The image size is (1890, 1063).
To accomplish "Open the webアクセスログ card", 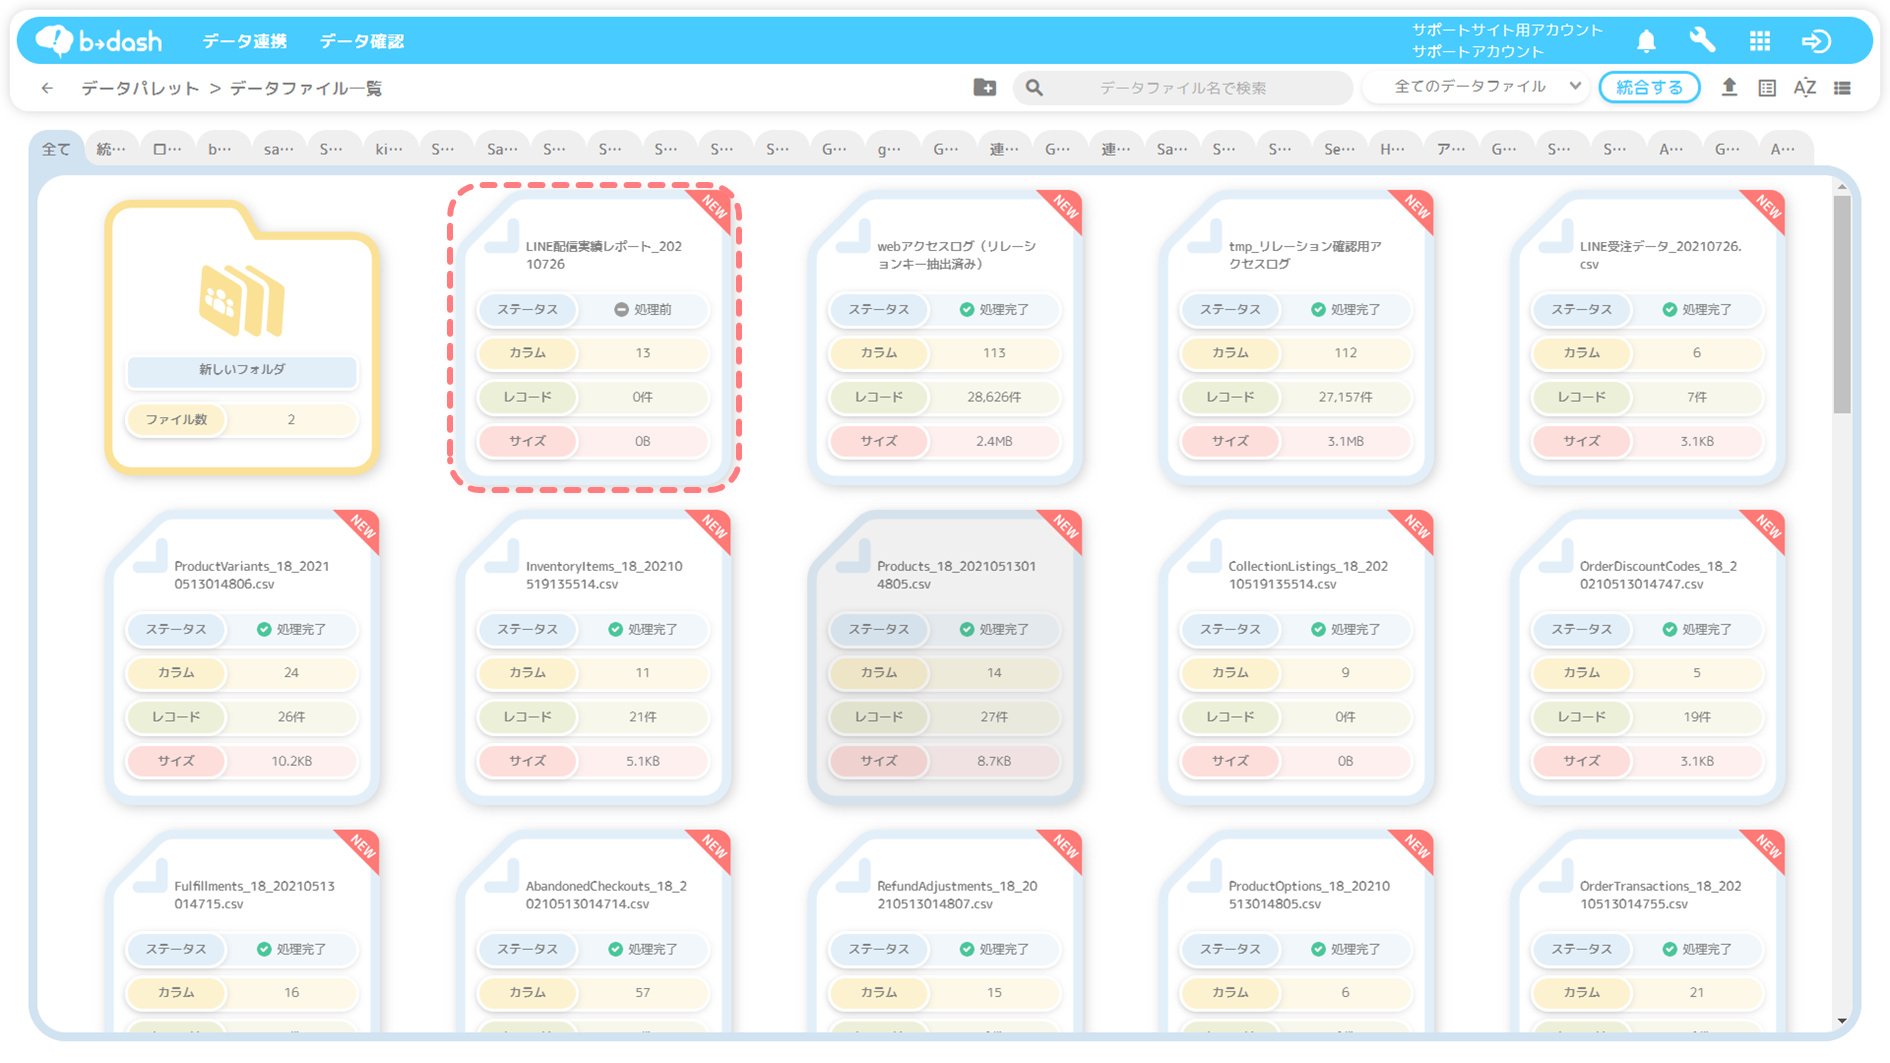I will pos(945,337).
